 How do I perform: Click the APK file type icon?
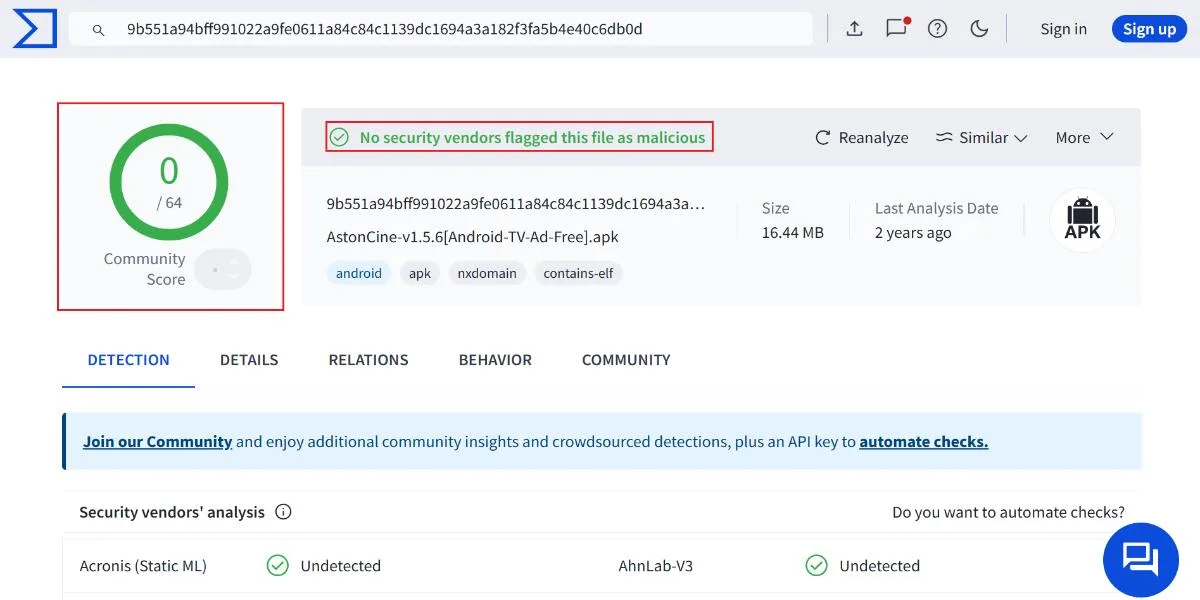point(1082,220)
